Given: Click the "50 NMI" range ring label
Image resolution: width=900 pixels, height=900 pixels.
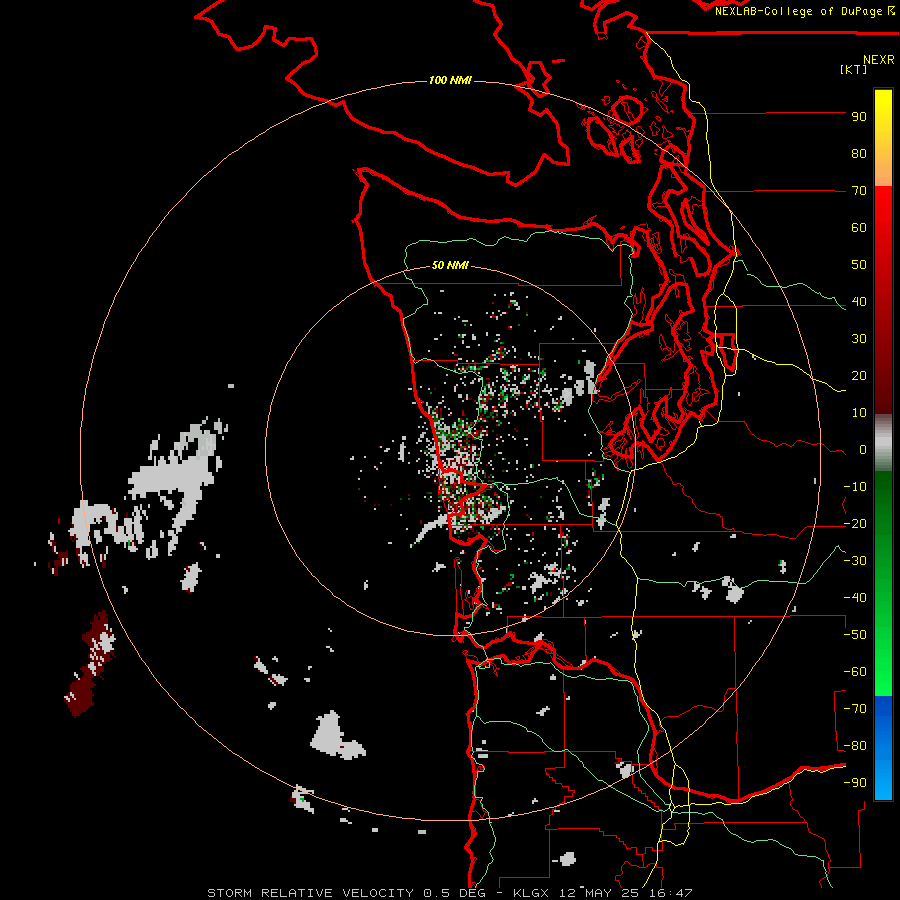Looking at the screenshot, I should click(x=450, y=265).
